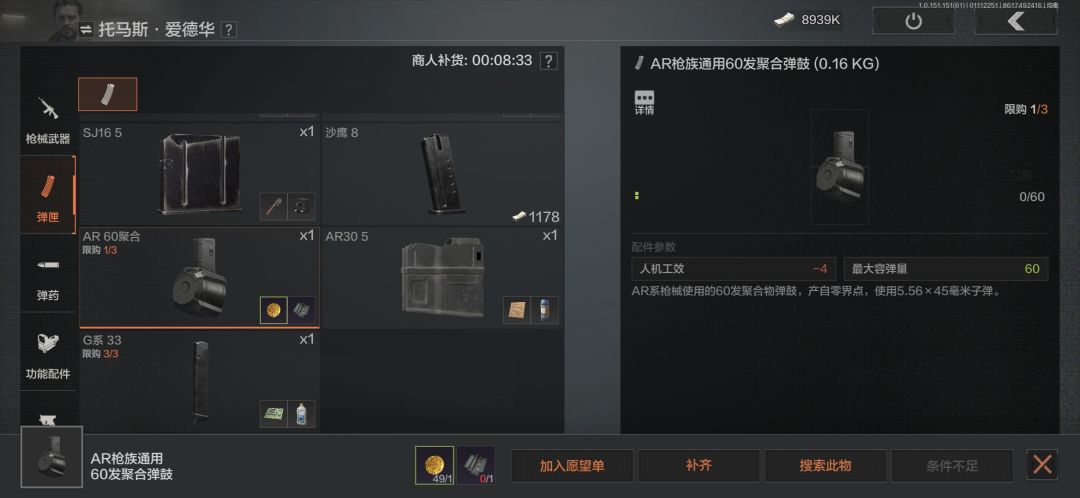Select the G系 33 magazine item
This screenshot has height=498, width=1080.
[x=200, y=382]
